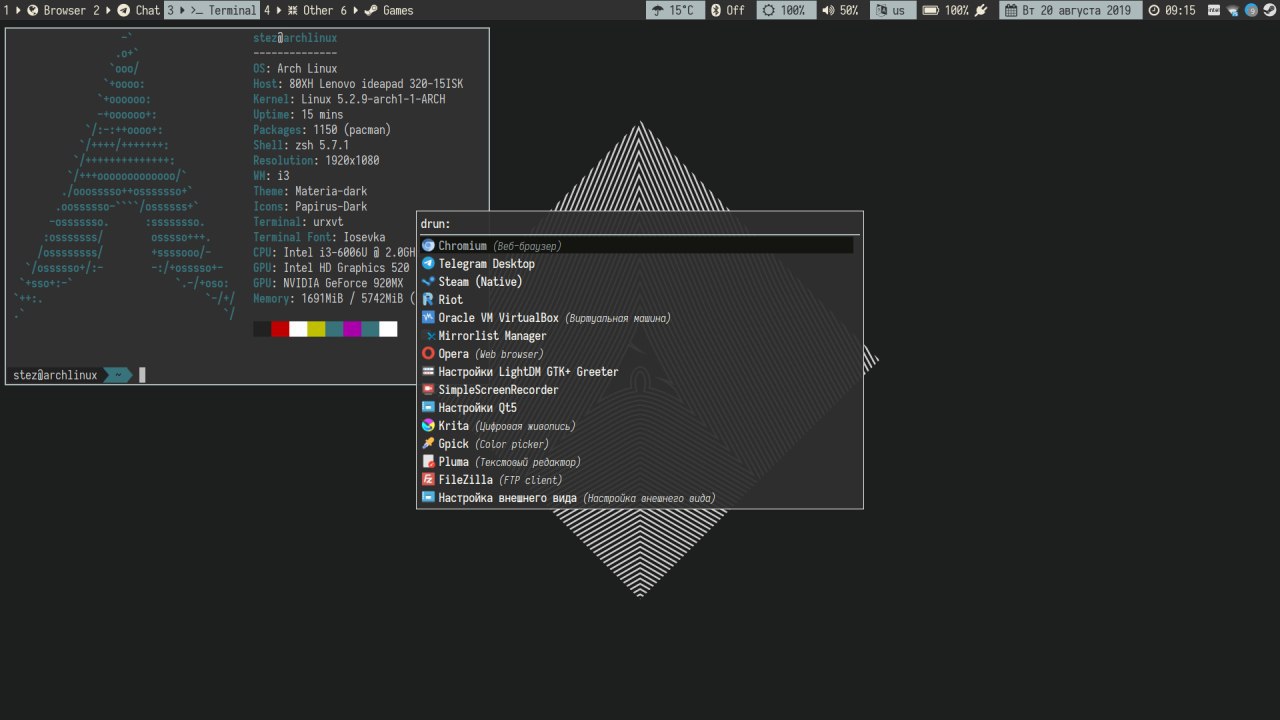Click the 'Kernel: Linux 5.2.9-arch1-1-ARCH' line
Viewport: 1280px width, 720px height.
[349, 99]
